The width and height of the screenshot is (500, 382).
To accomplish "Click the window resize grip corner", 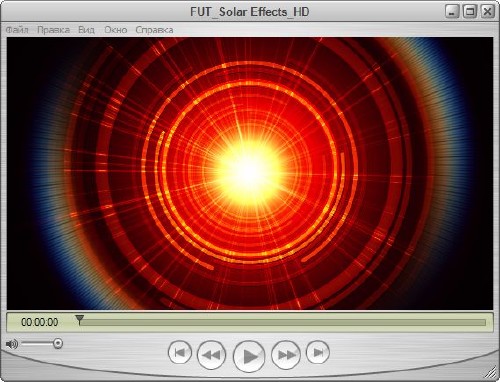I will tap(490, 372).
